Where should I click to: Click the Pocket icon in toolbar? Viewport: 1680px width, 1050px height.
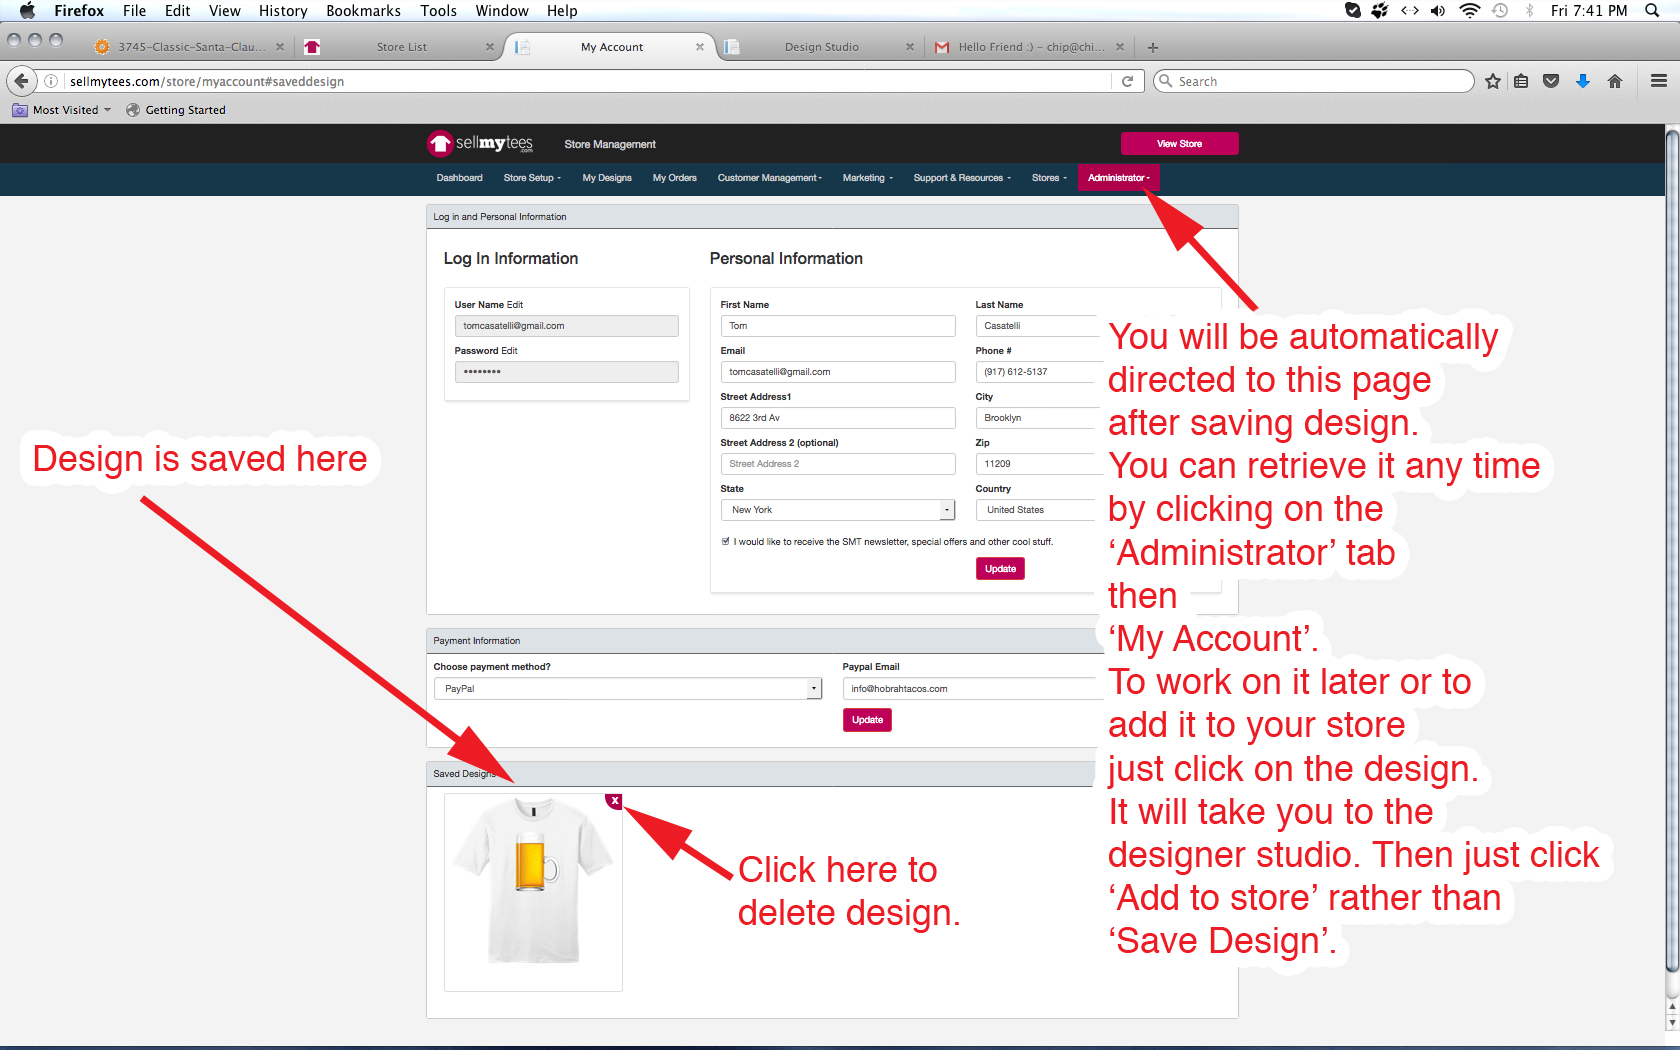(x=1551, y=81)
